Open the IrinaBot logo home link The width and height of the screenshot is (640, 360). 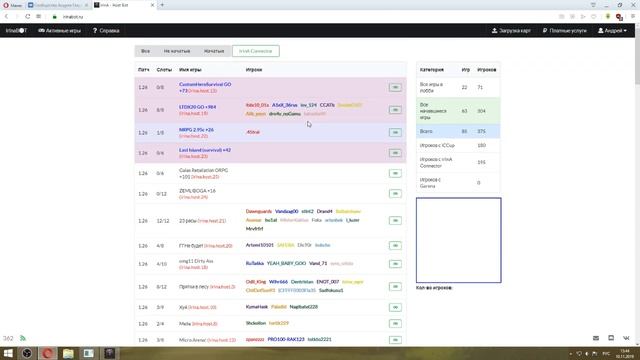point(16,31)
